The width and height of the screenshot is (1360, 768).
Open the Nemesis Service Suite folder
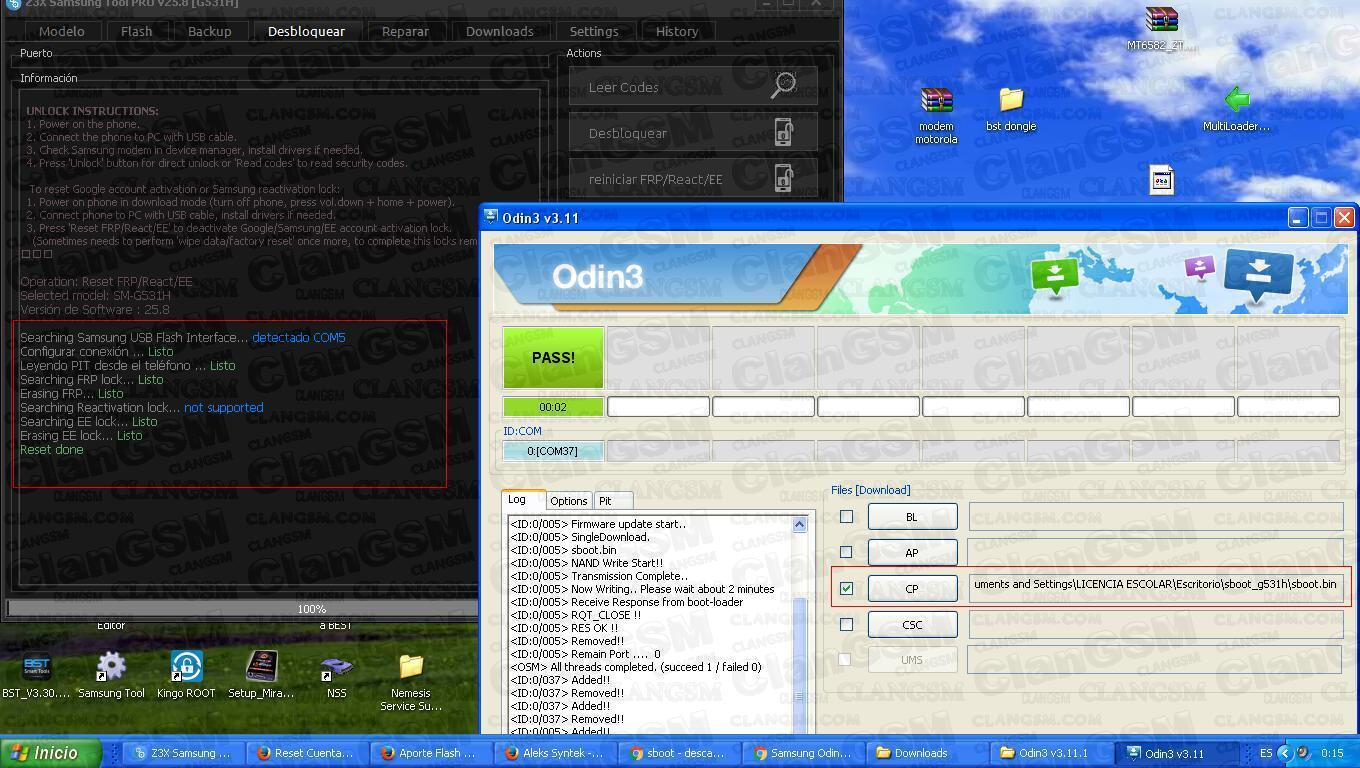(411, 666)
